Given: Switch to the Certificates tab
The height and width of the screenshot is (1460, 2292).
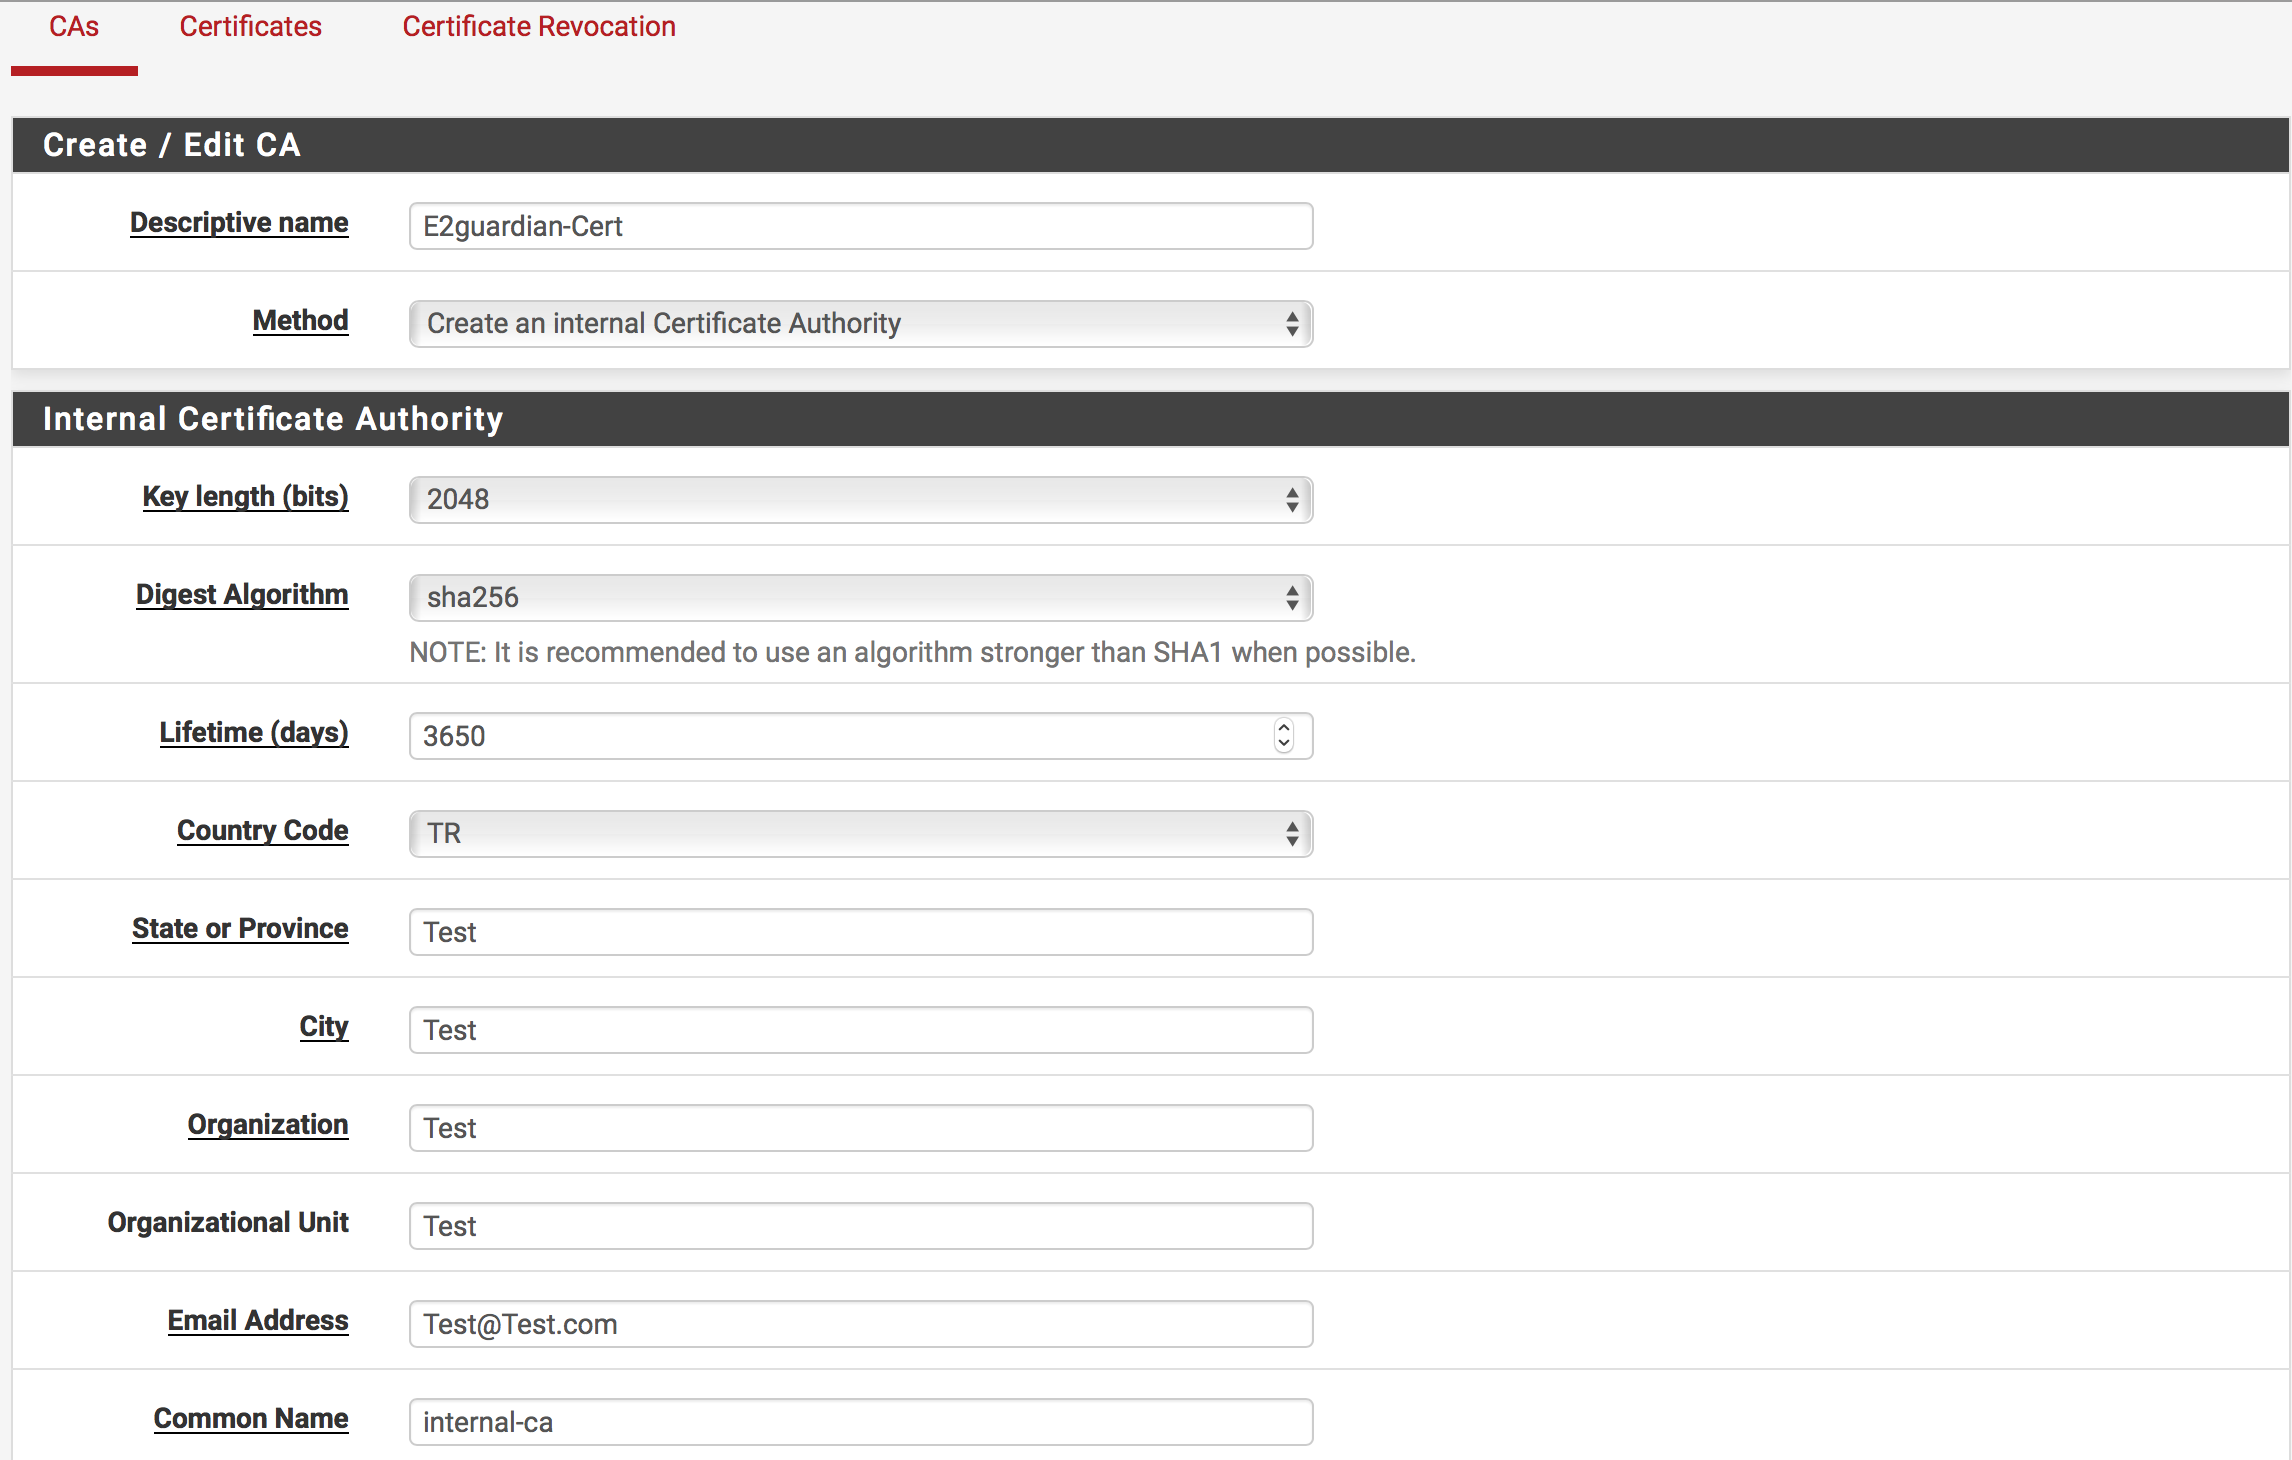Looking at the screenshot, I should (x=250, y=27).
